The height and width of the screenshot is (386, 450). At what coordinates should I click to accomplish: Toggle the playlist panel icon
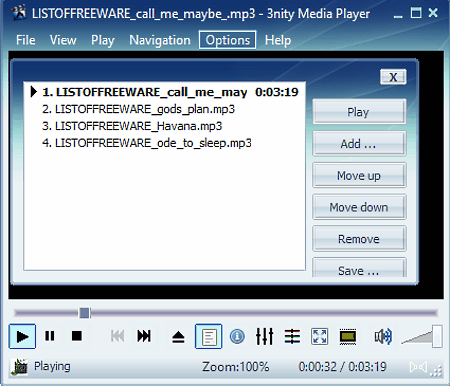209,336
